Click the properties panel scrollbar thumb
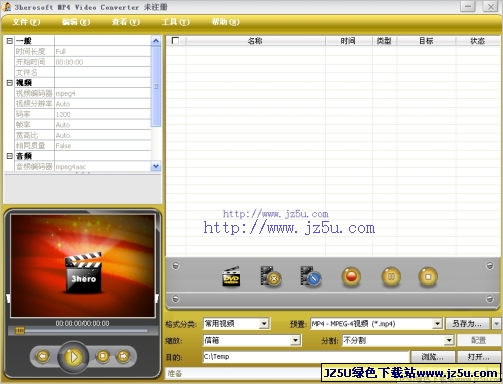The height and width of the screenshot is (384, 503). 156,86
